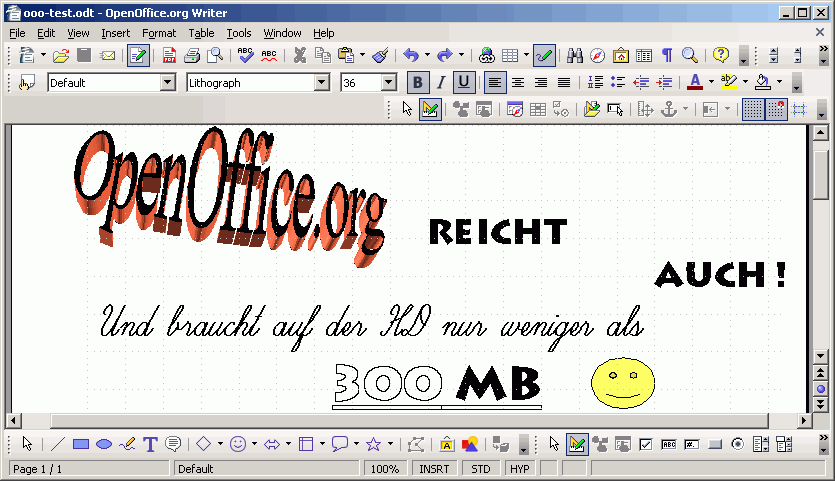Image resolution: width=835 pixels, height=481 pixels.
Task: Click HYP field in status bar
Action: [x=520, y=469]
